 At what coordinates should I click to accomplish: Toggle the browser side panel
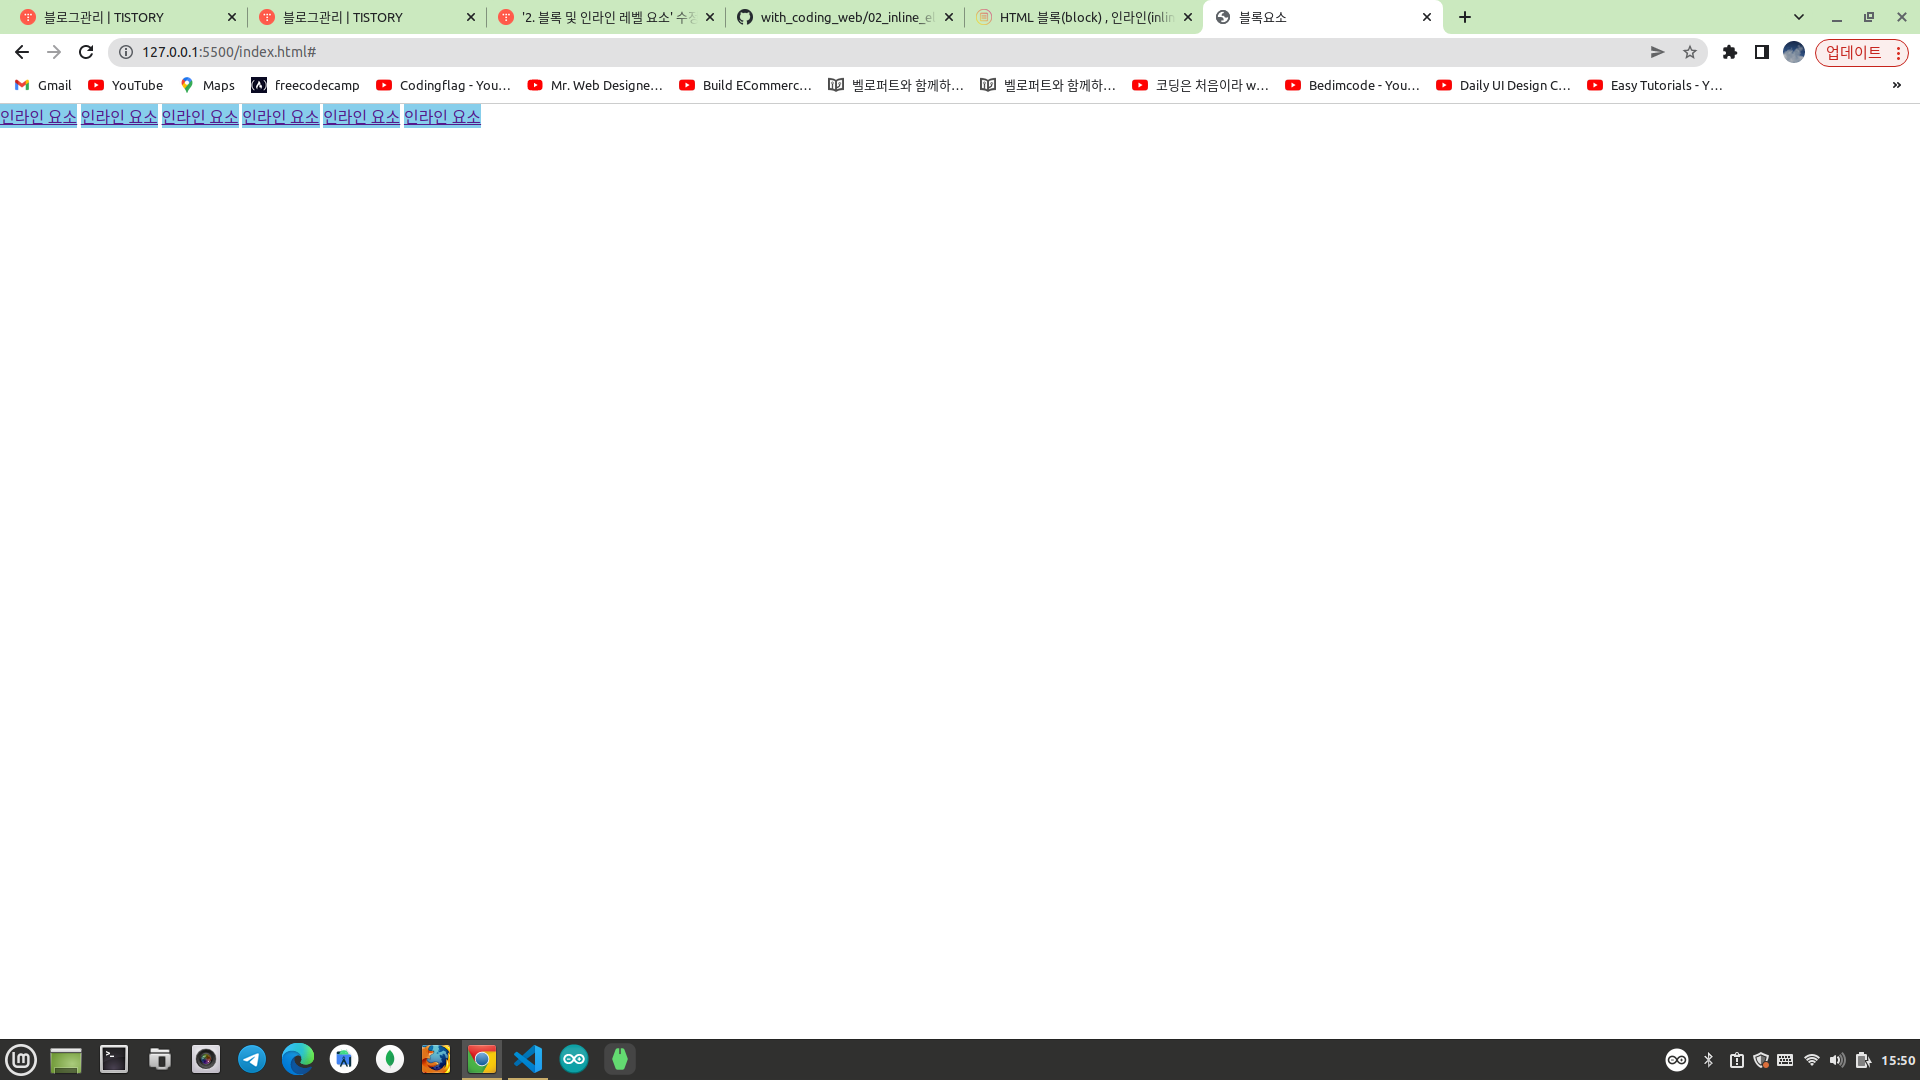click(1762, 52)
